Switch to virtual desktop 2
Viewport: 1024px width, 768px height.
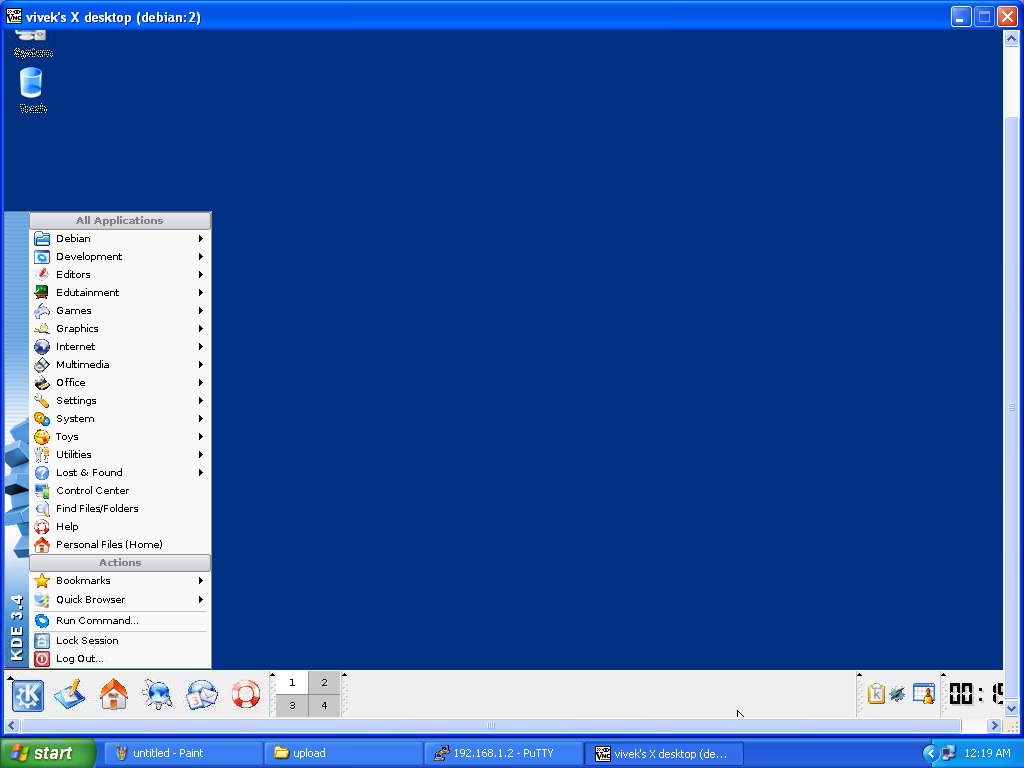324,682
